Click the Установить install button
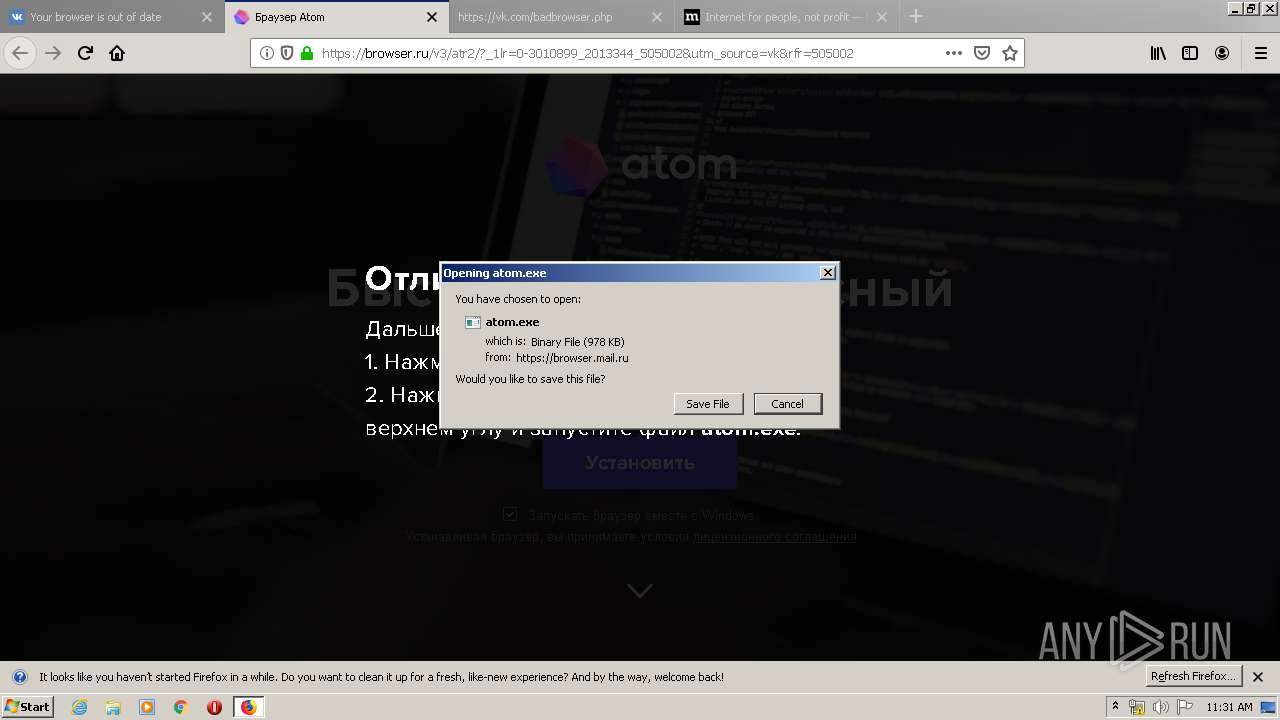This screenshot has width=1280, height=720. (640, 463)
